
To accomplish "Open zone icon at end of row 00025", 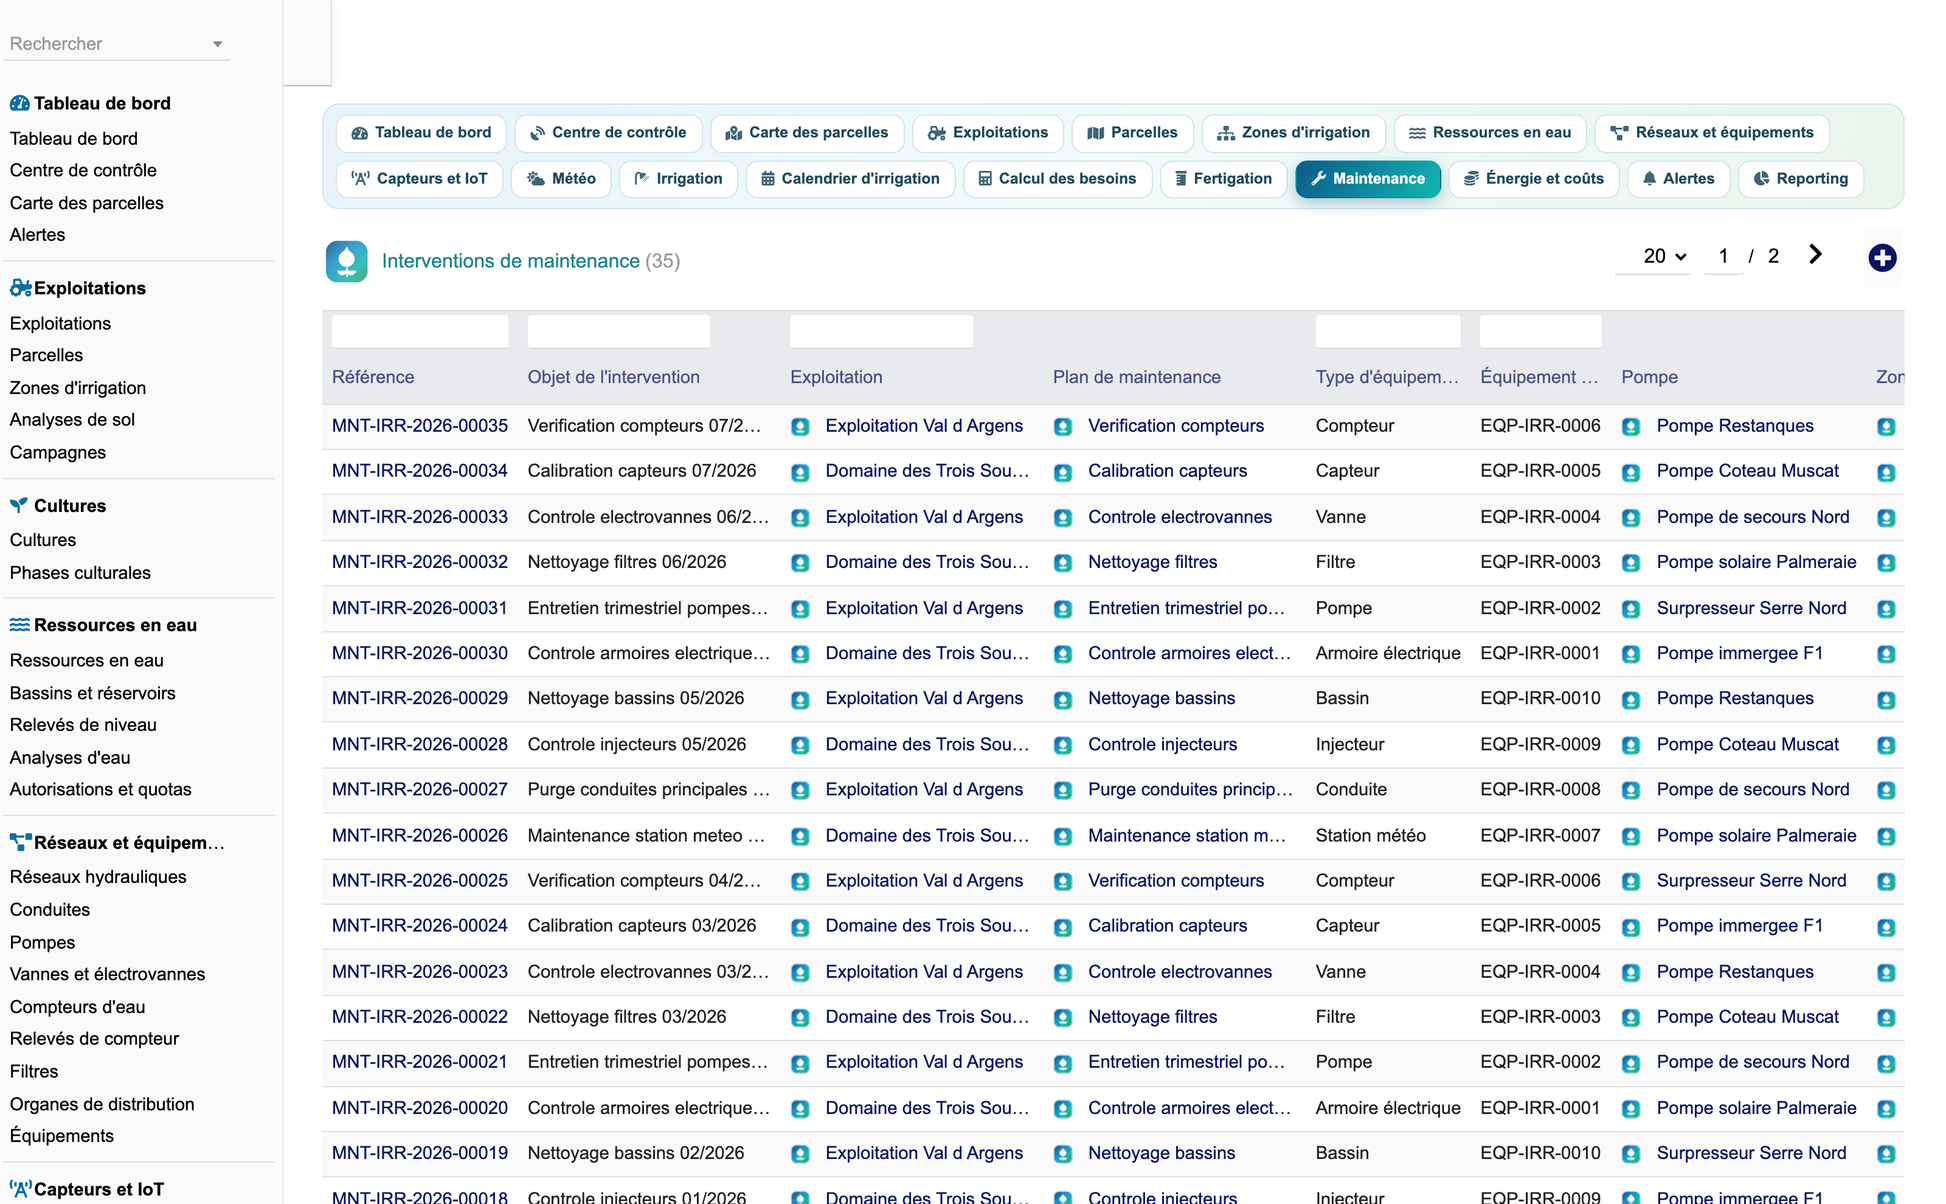I will click(x=1886, y=881).
